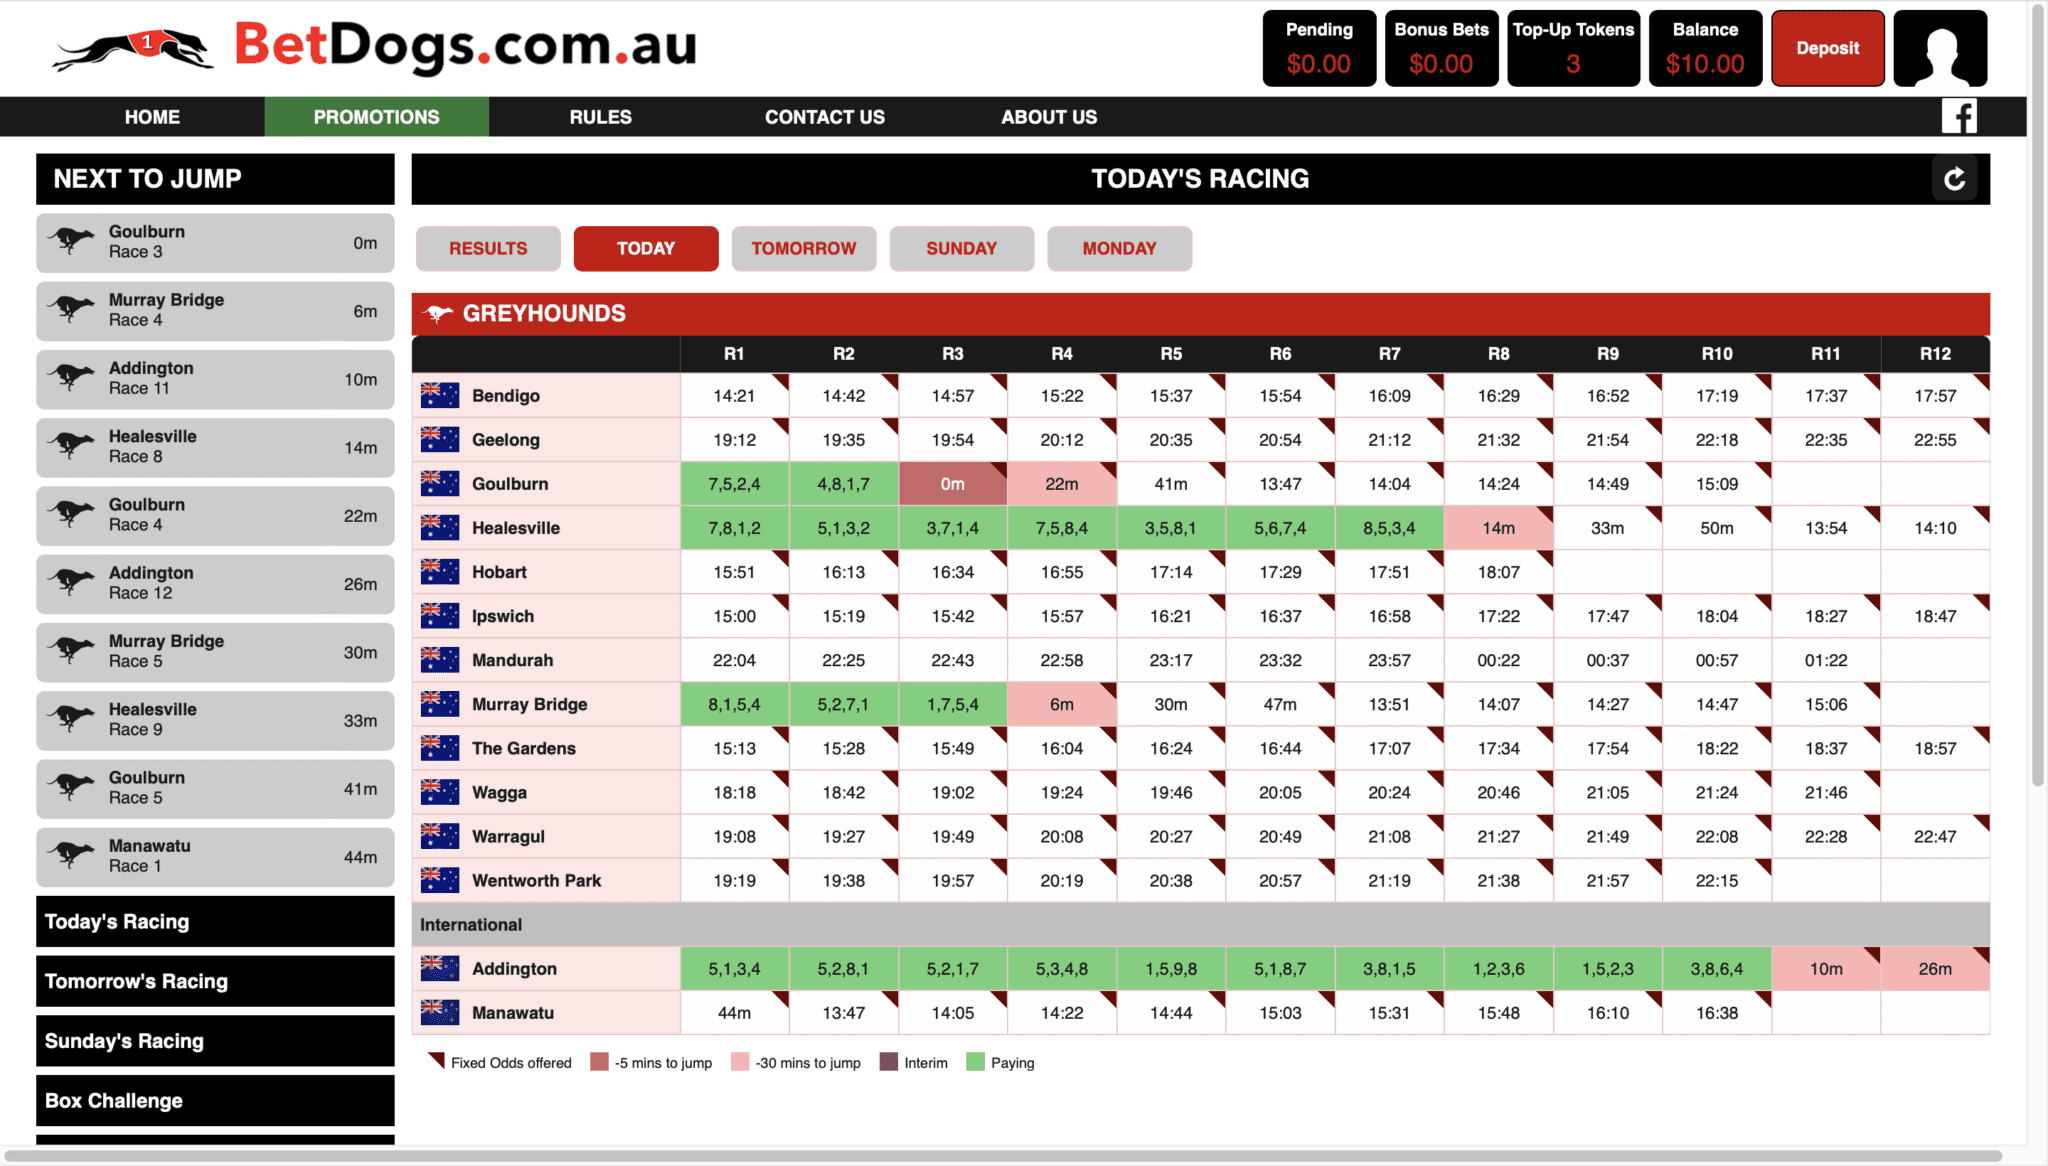Click the Bendigo row flag icon

point(440,395)
